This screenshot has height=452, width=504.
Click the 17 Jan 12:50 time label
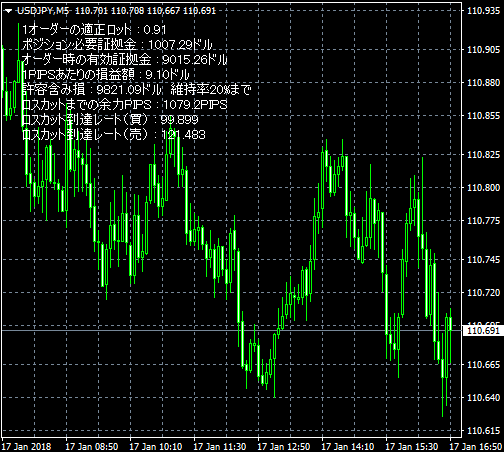coord(284,447)
